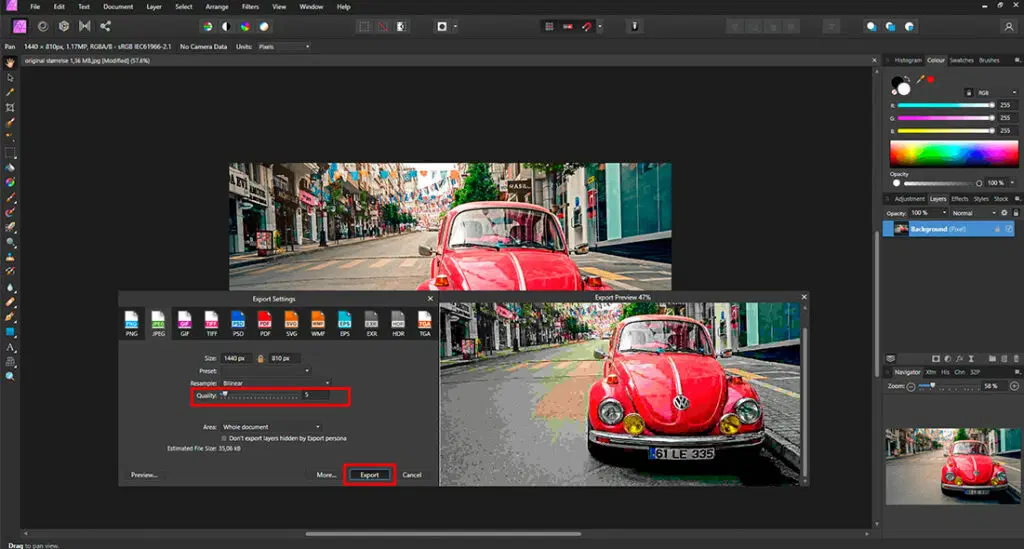Toggle the lock on Background layer
Viewport: 1024px width, 549px height.
pos(997,229)
